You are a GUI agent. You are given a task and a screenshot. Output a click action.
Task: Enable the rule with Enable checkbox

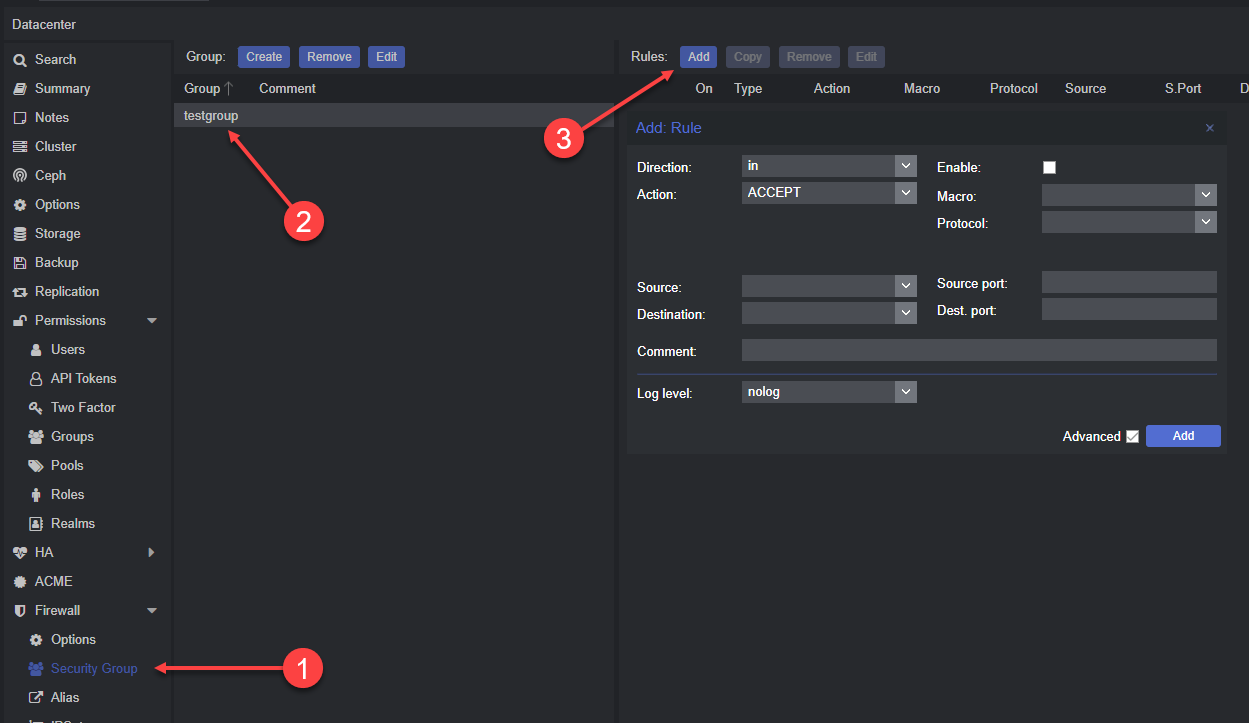click(x=1049, y=168)
